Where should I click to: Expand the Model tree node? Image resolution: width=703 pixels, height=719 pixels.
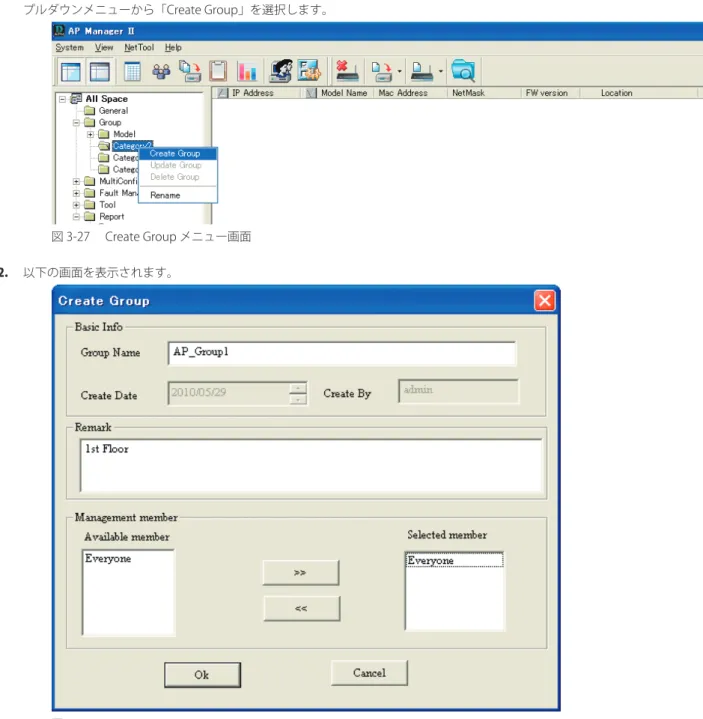coord(90,134)
